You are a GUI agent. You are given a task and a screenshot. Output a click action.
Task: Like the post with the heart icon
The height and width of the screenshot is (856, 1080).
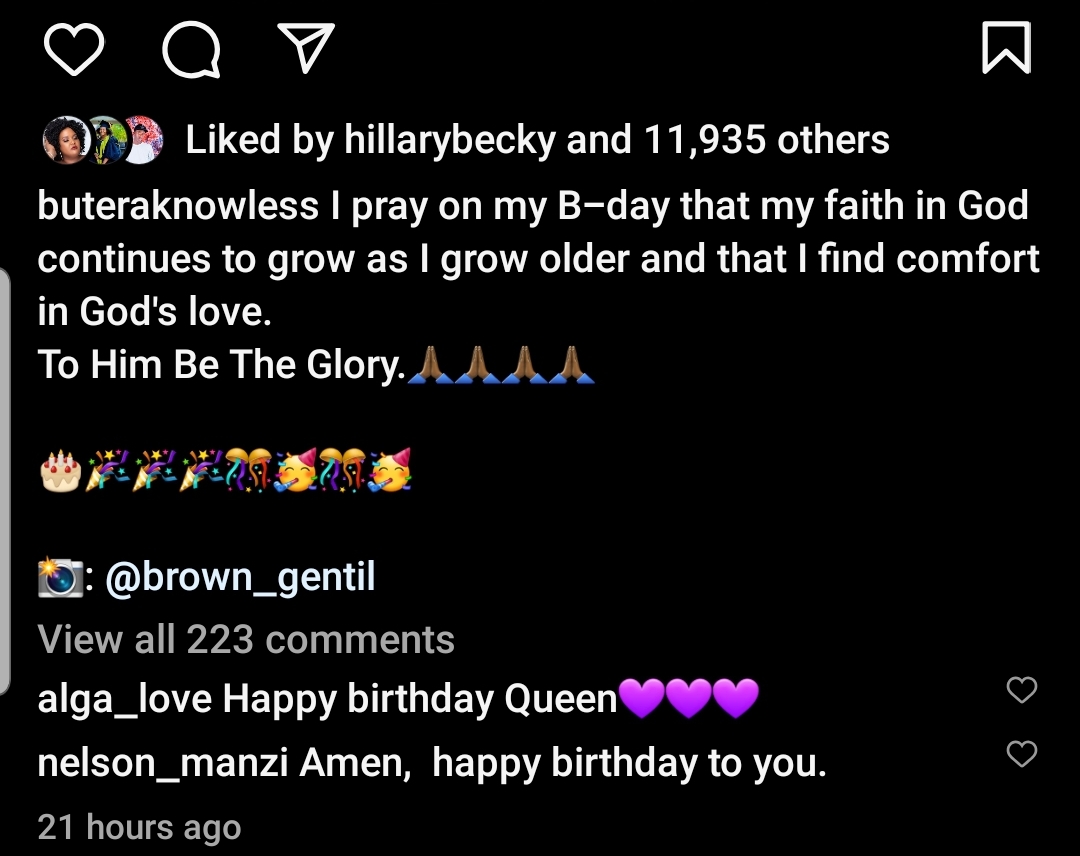[x=75, y=50]
